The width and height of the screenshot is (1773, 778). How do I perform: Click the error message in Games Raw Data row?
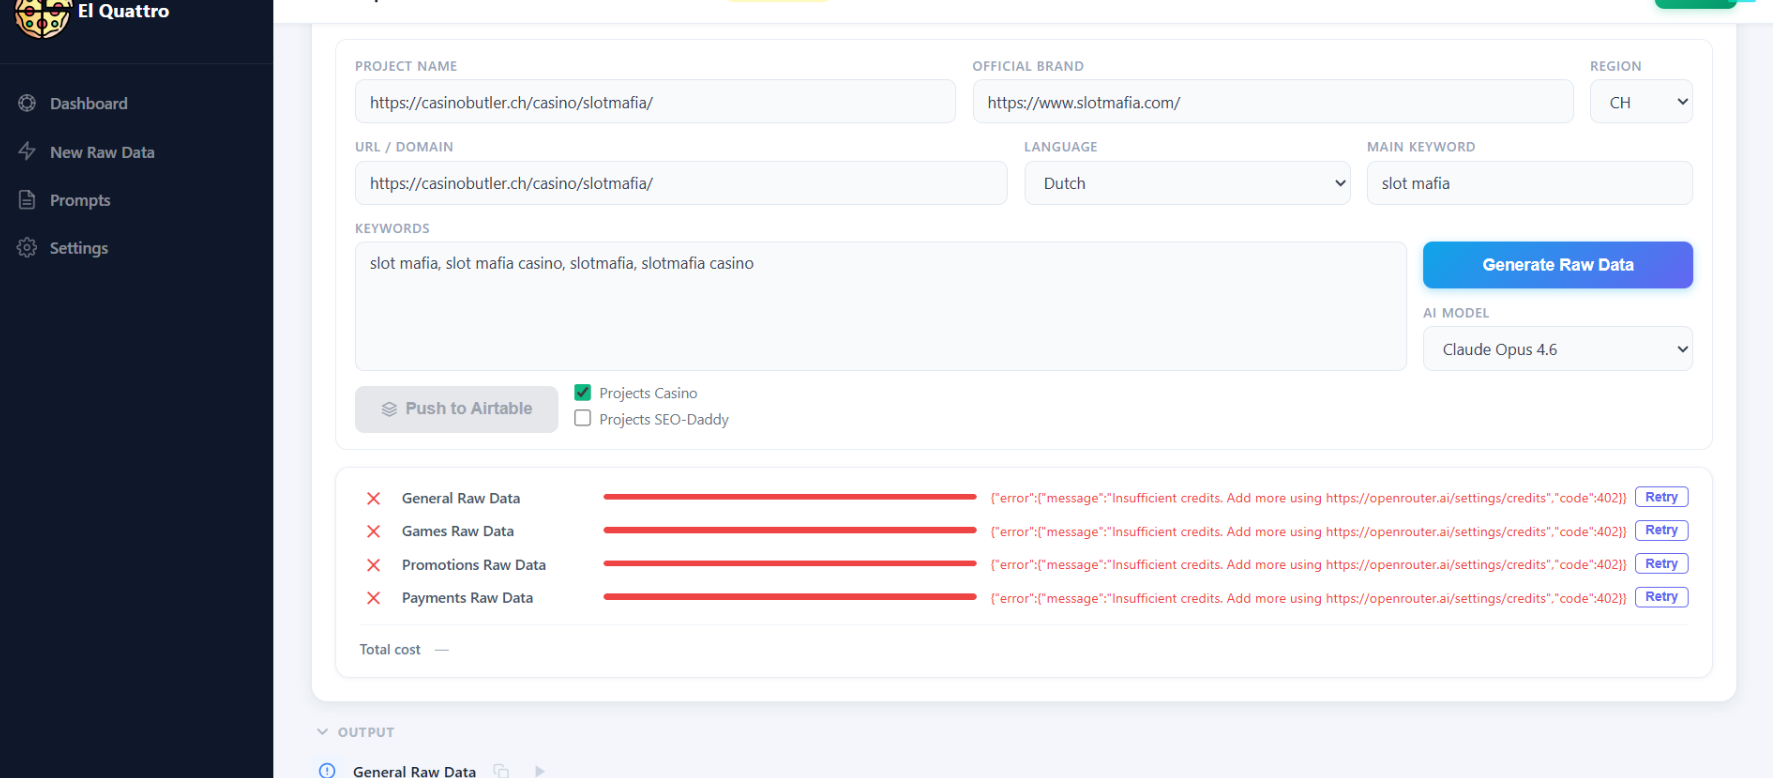pos(1308,532)
